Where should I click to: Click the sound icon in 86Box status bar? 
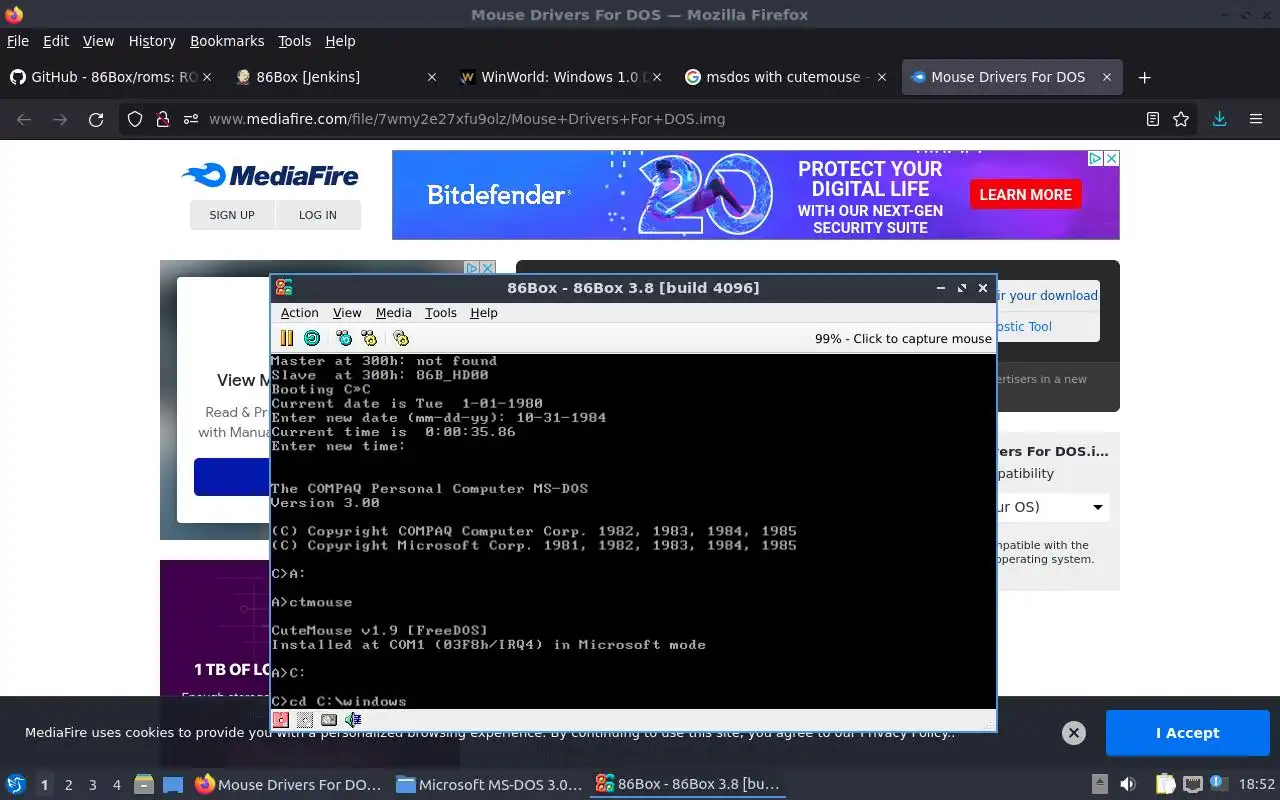click(353, 719)
